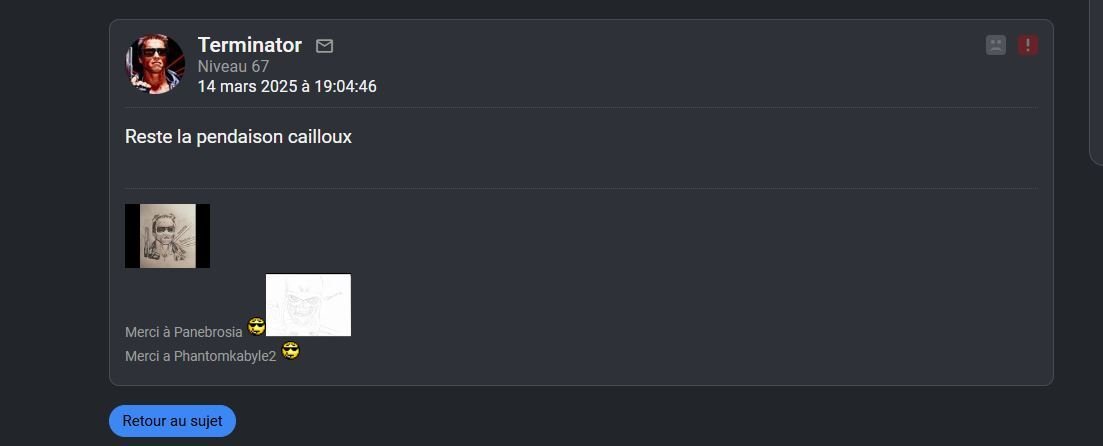Click sunglasses emoji after Panebrosia

[257, 327]
